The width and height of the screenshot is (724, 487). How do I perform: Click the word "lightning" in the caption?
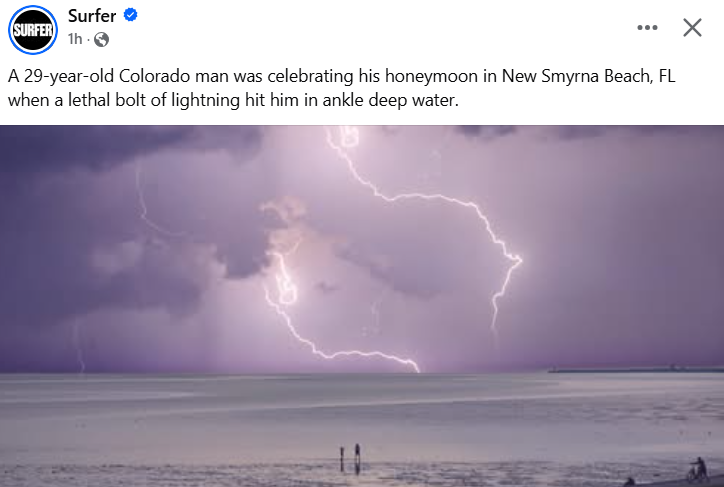pyautogui.click(x=205, y=100)
